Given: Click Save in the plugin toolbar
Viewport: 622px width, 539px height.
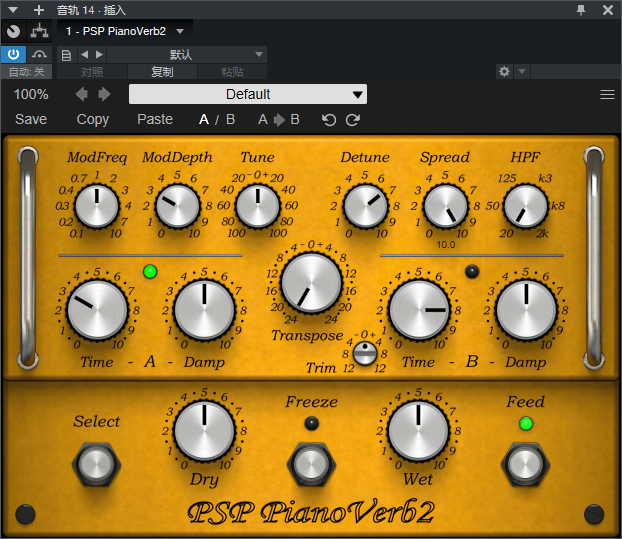Looking at the screenshot, I should tap(31, 119).
